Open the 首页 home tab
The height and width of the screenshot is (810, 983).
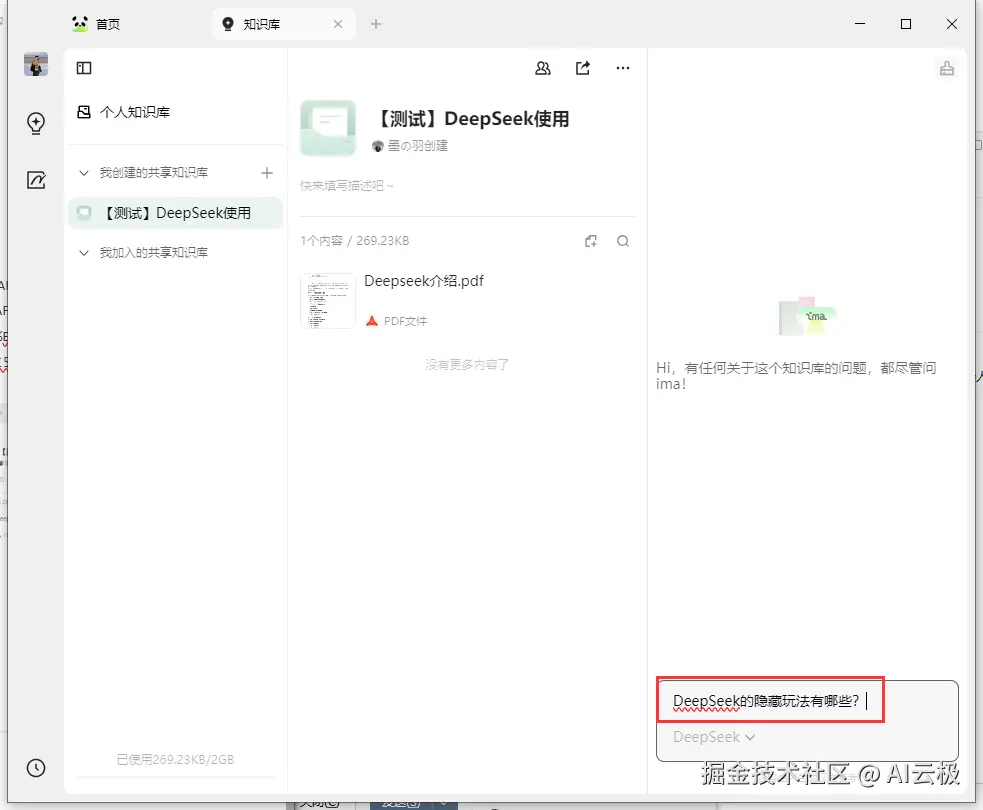coord(96,24)
